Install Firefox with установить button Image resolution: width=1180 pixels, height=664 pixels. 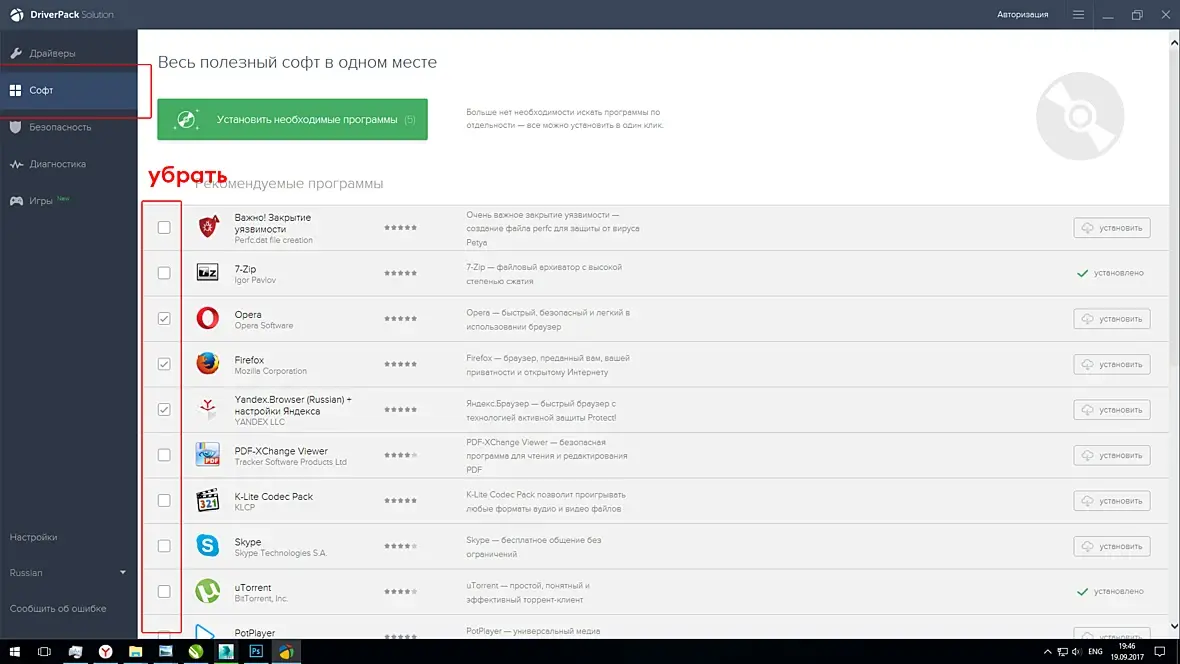tap(1112, 364)
